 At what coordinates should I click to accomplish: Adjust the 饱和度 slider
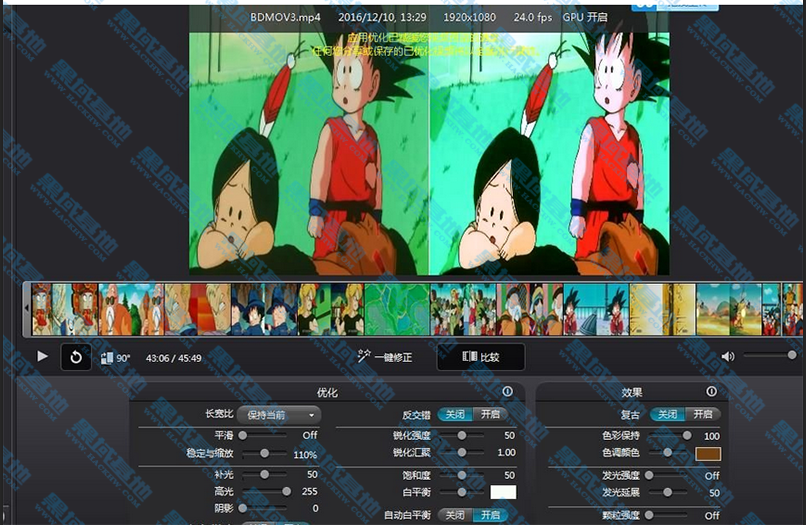[x=462, y=475]
